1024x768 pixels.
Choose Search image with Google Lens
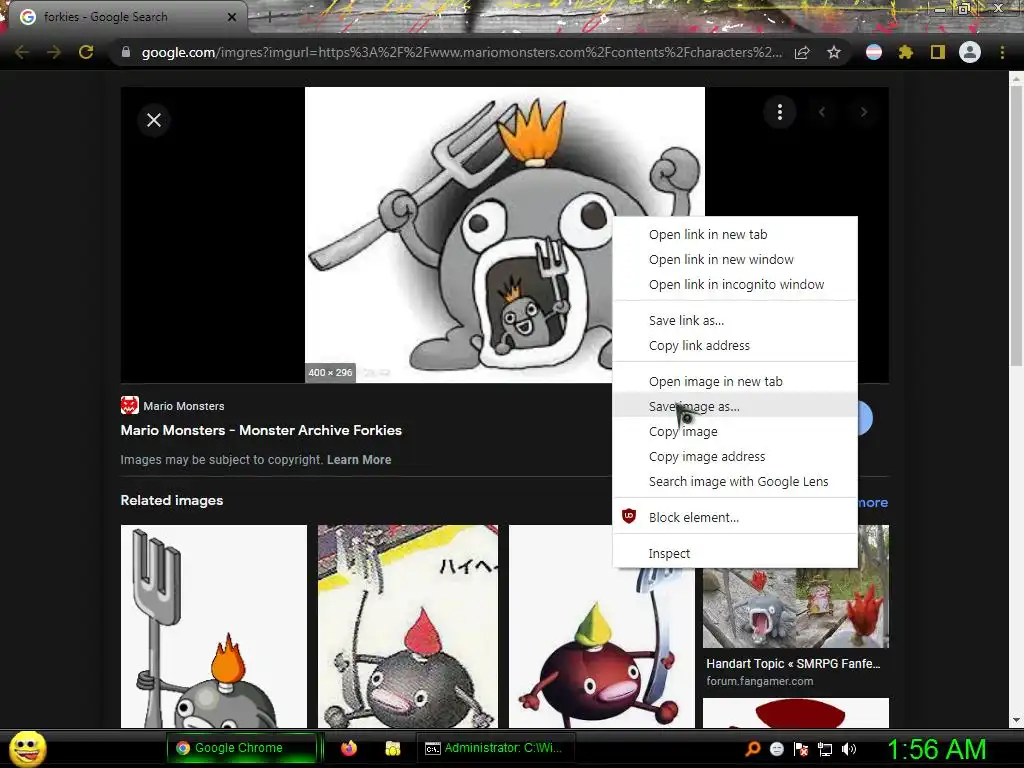coord(735,481)
